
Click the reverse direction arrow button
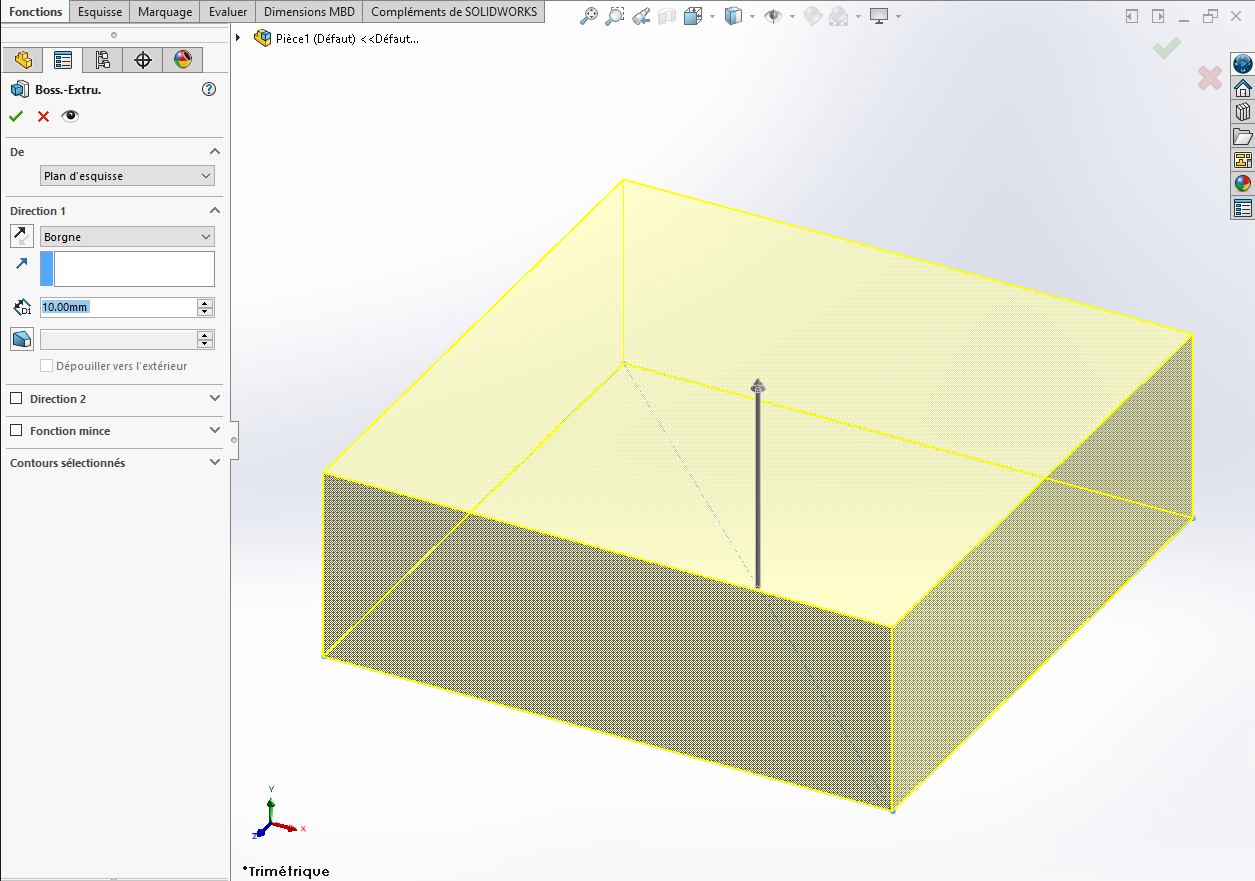click(22, 236)
